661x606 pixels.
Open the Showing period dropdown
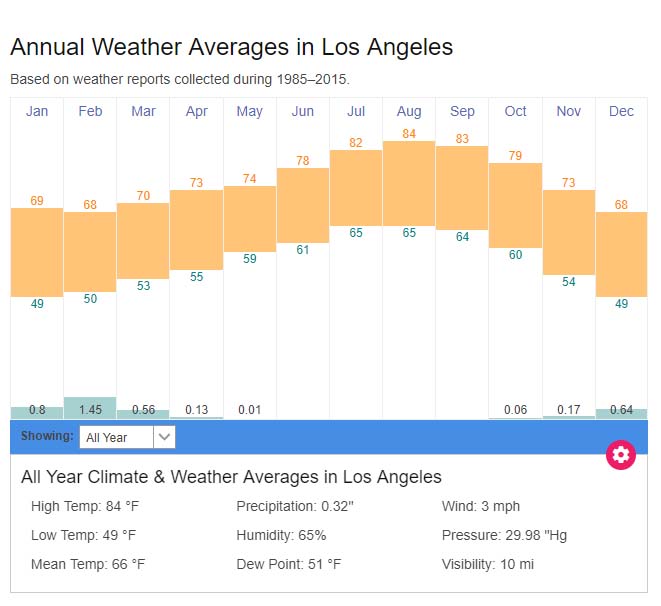pyautogui.click(x=127, y=437)
